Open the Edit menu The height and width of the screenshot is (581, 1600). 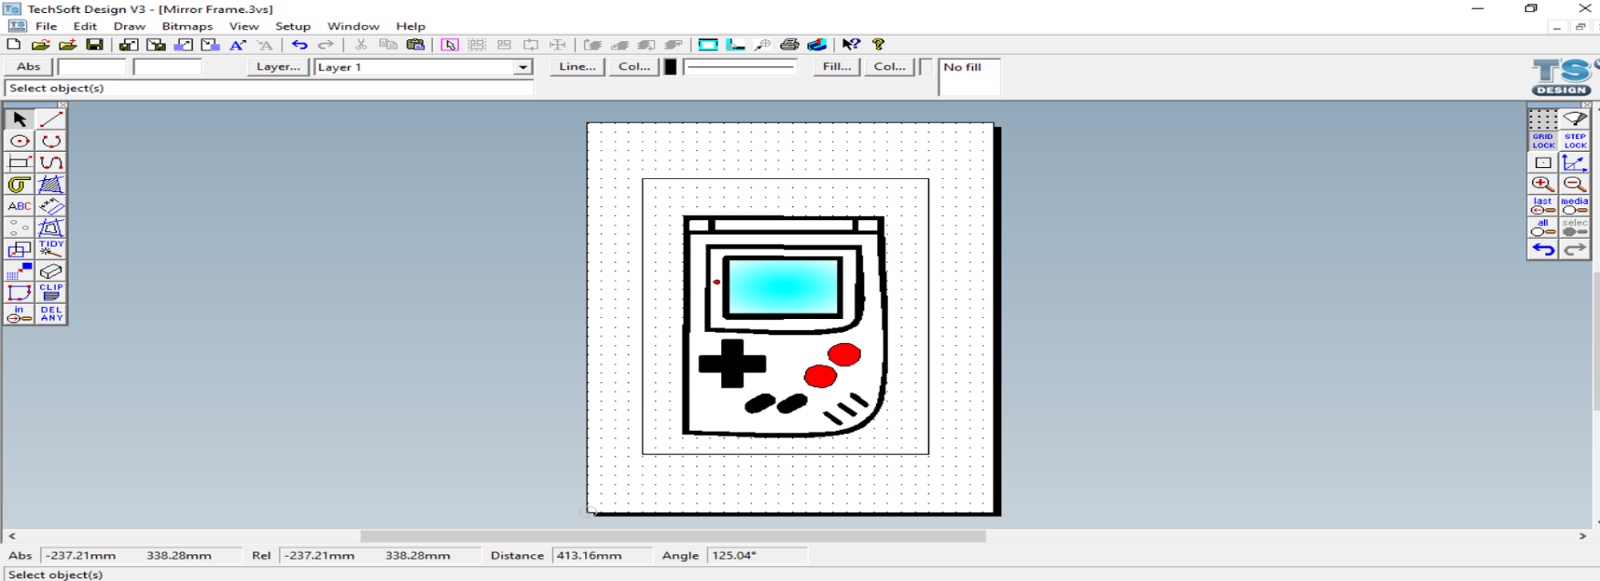[x=85, y=26]
